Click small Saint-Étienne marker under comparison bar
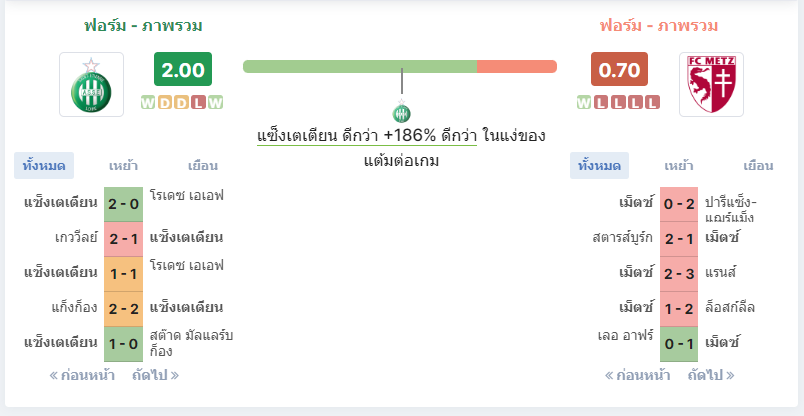804x416 pixels. click(401, 111)
